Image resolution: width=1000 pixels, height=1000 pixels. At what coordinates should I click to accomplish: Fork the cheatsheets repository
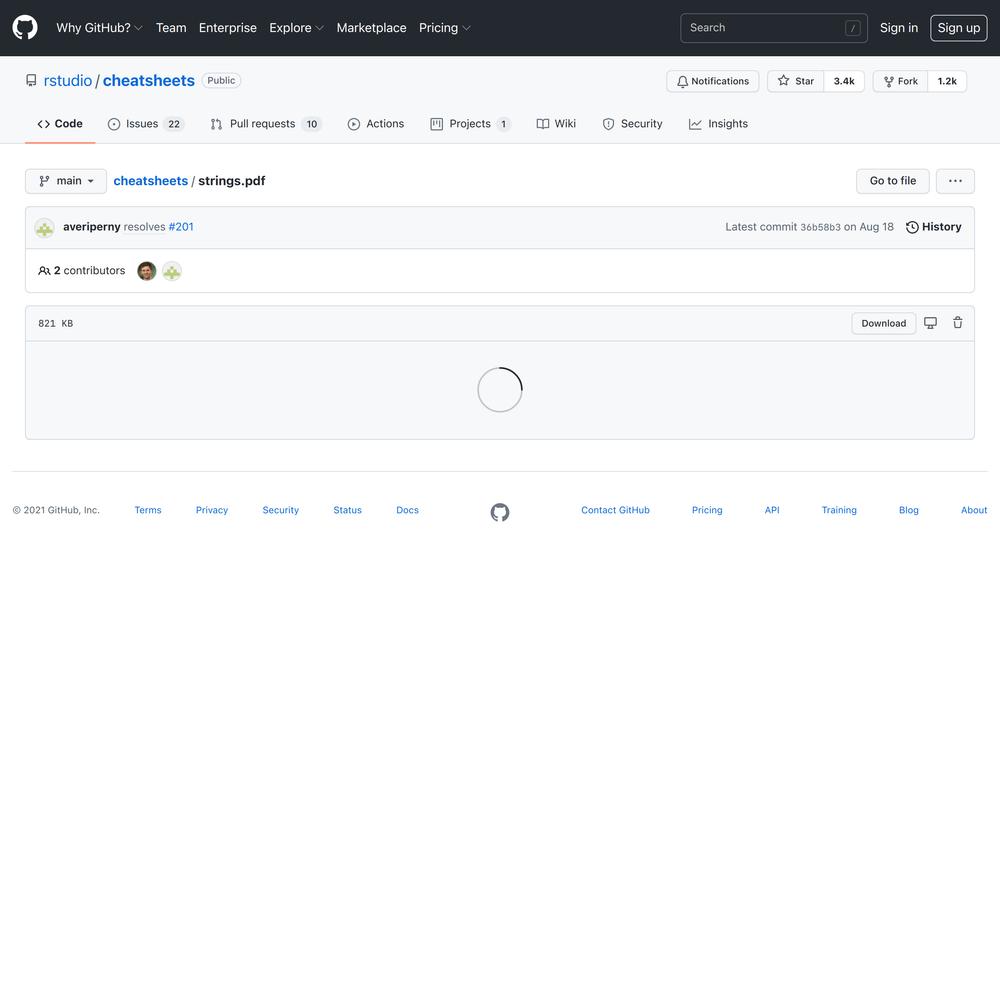coord(901,82)
